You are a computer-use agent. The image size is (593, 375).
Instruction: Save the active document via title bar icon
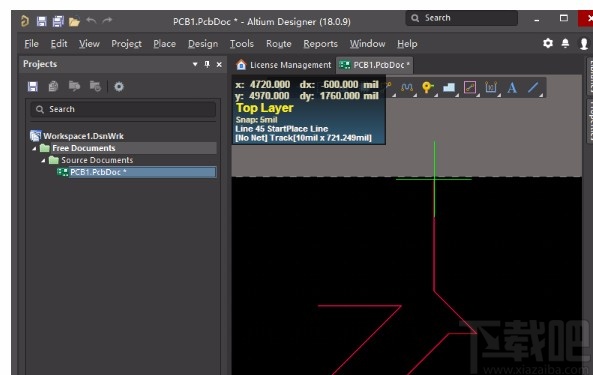click(41, 21)
